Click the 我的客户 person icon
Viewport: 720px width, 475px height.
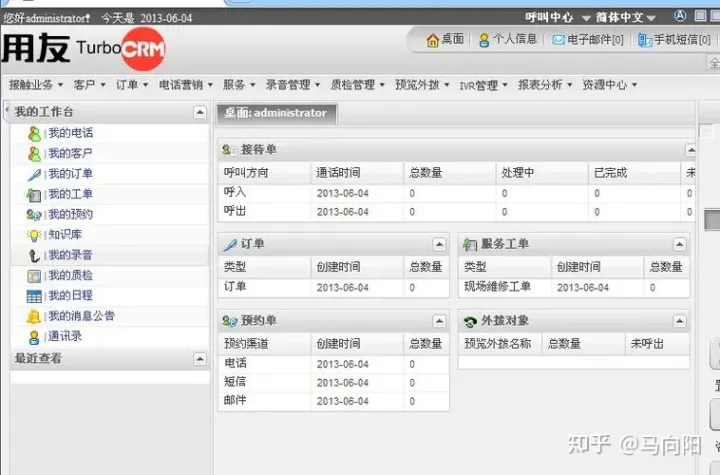(34, 154)
